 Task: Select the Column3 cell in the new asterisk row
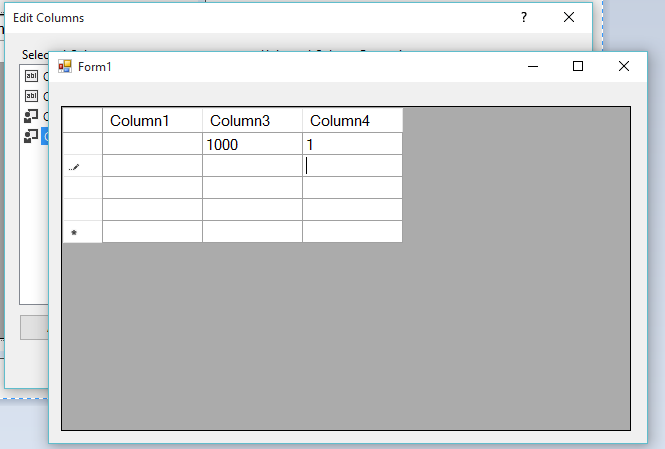click(x=252, y=232)
